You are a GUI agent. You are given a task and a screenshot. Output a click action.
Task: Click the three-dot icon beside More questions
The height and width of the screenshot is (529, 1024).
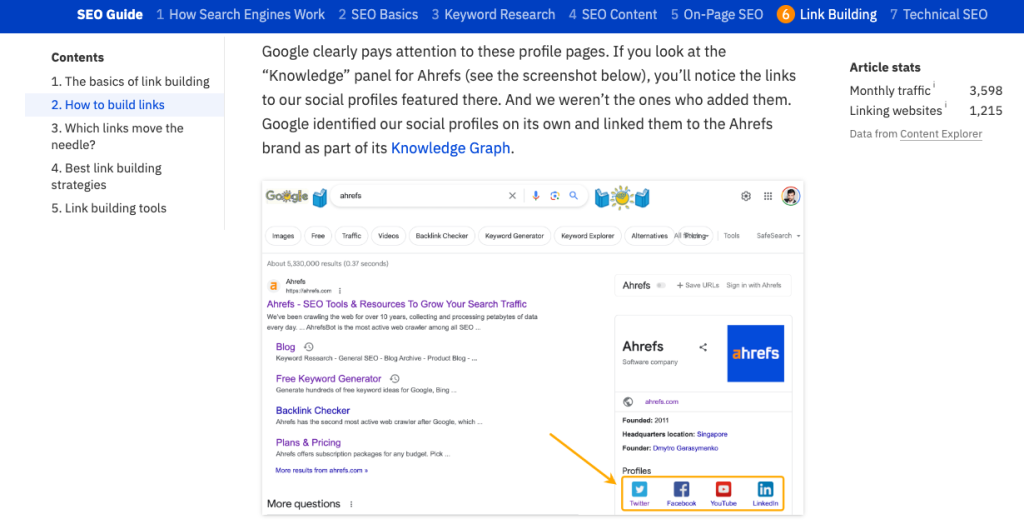351,504
